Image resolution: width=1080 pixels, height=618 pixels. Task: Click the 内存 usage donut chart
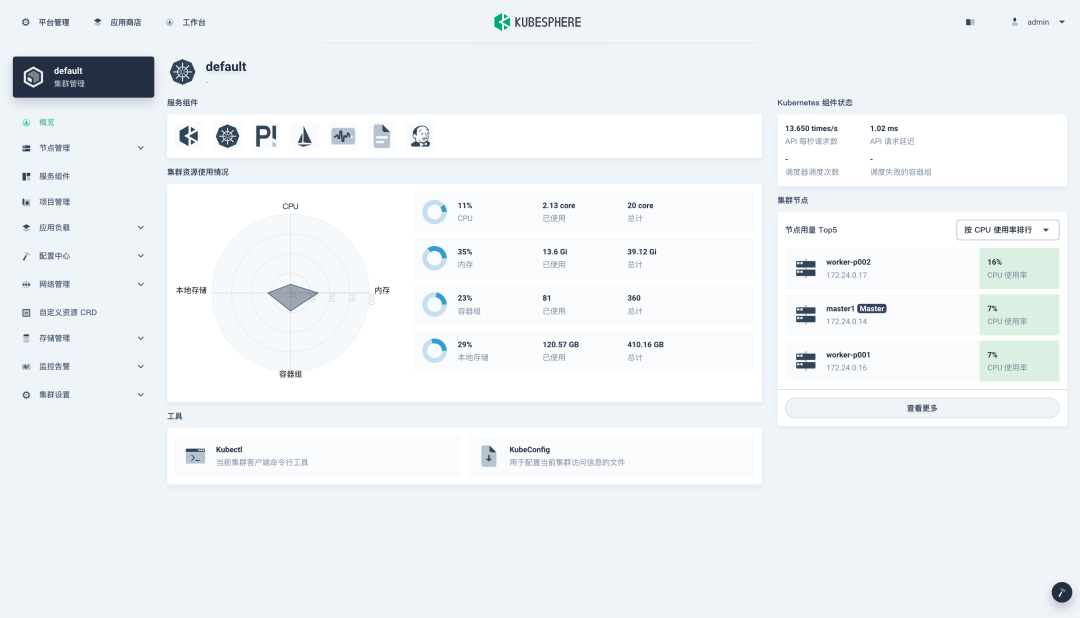coord(435,258)
